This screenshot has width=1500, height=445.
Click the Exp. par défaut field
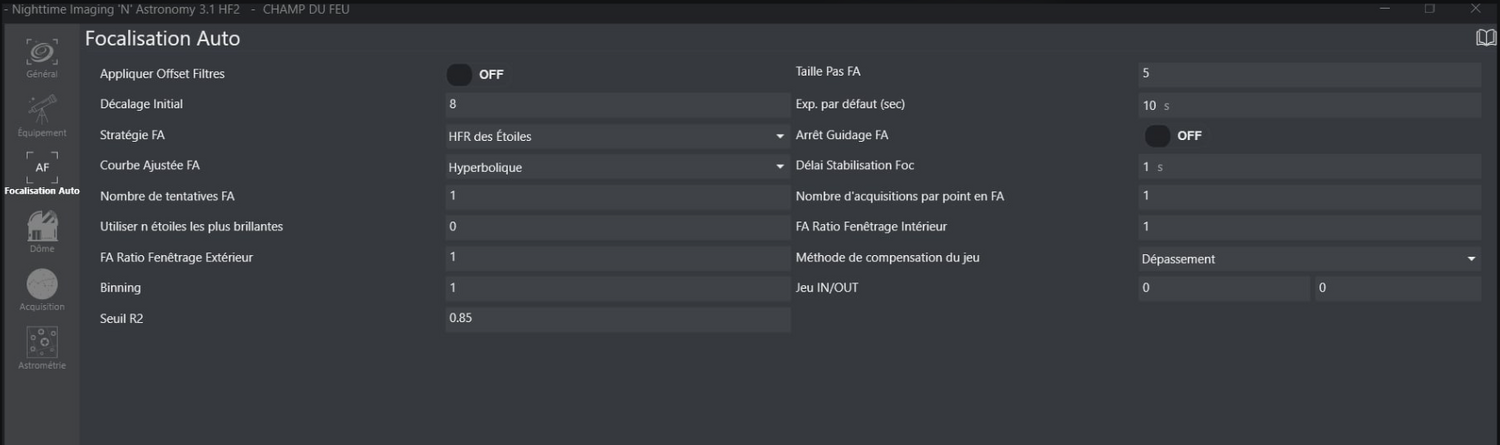pos(1309,105)
